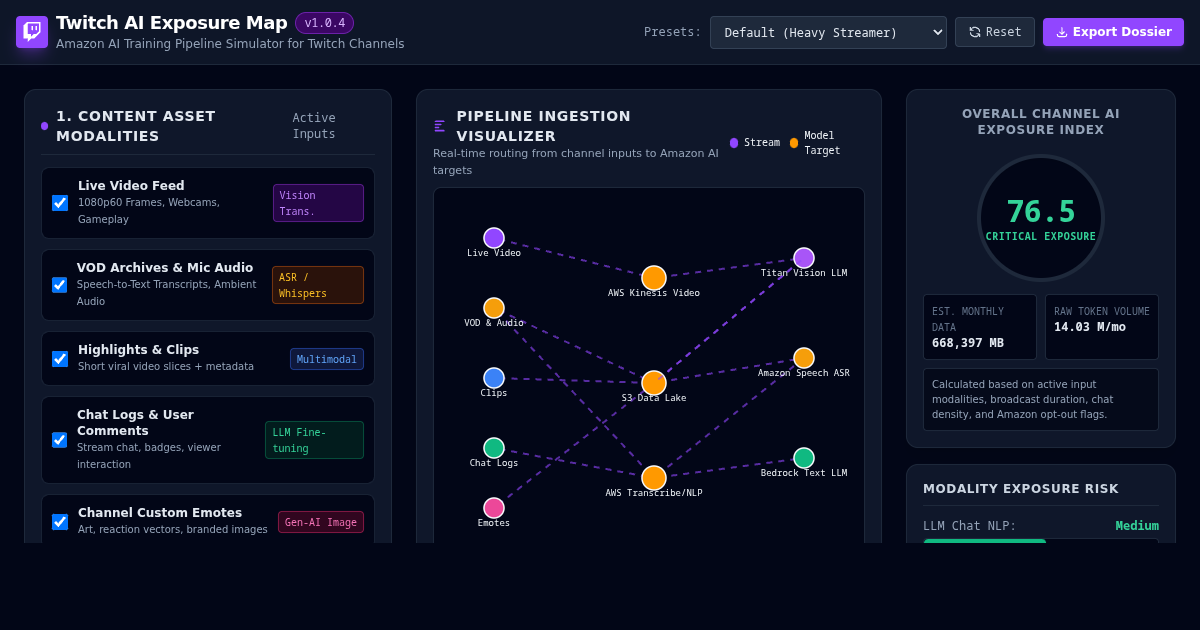The image size is (1200, 630).
Task: Click the Bedrock Text LLM target node
Action: click(x=804, y=458)
